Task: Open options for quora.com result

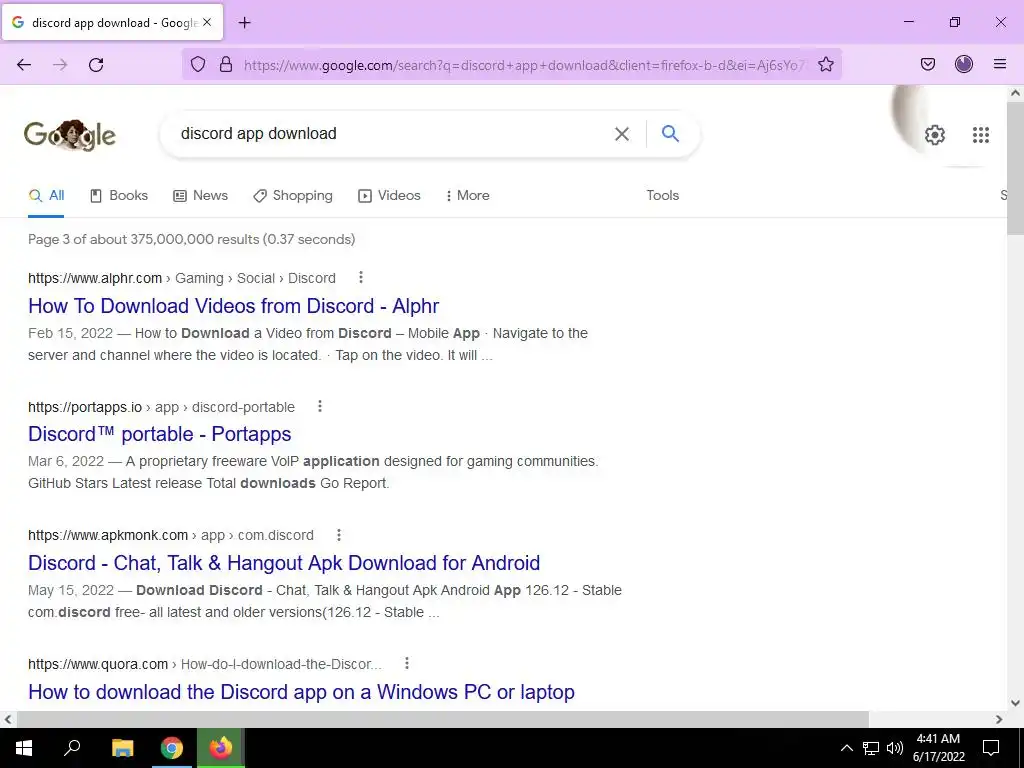Action: (x=406, y=664)
